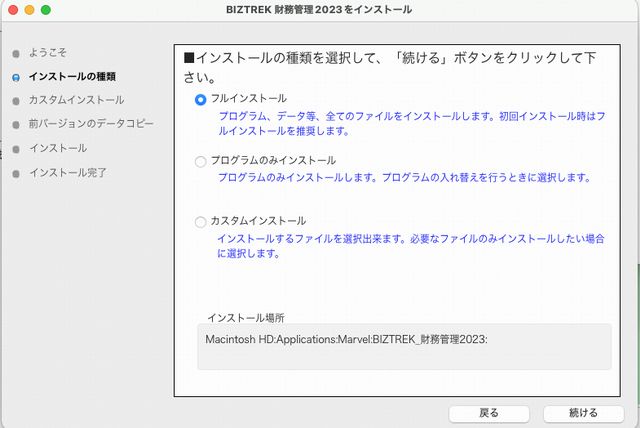This screenshot has width=640, height=428.
Task: Click the active インストールの種類 step bullet
Action: (x=16, y=77)
